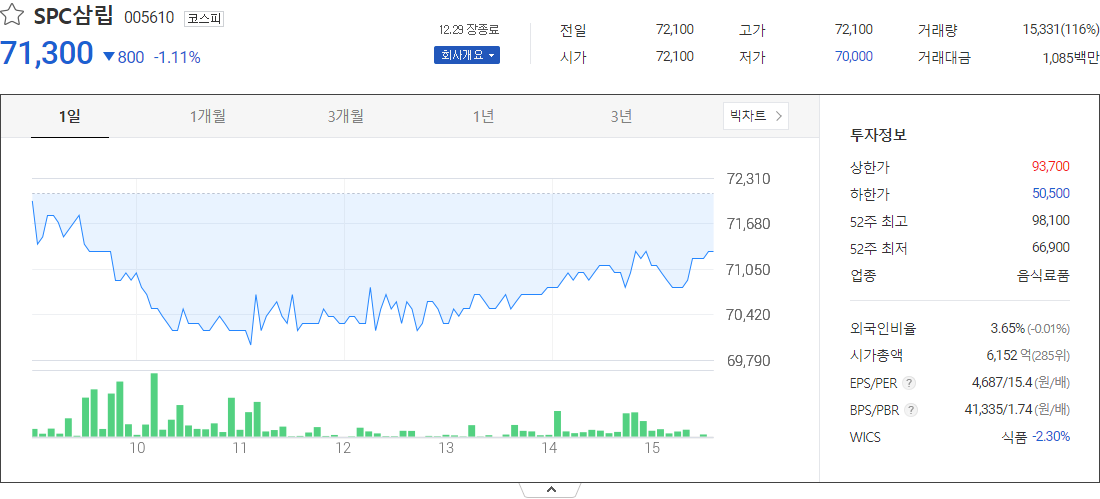Click the 외국인비율 value 3.65%
Viewport: 1100px width, 499px height.
point(1007,328)
